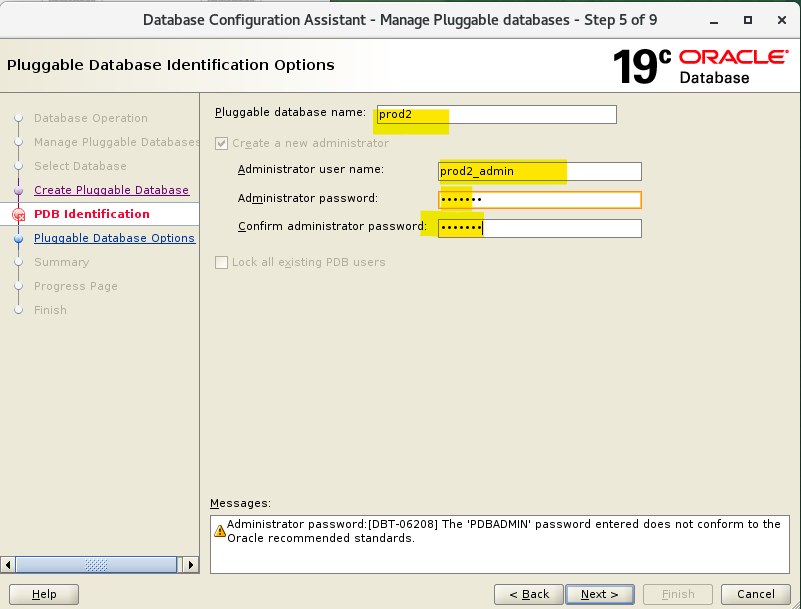The height and width of the screenshot is (609, 801).
Task: Cancel the configuration wizard
Action: 756,594
